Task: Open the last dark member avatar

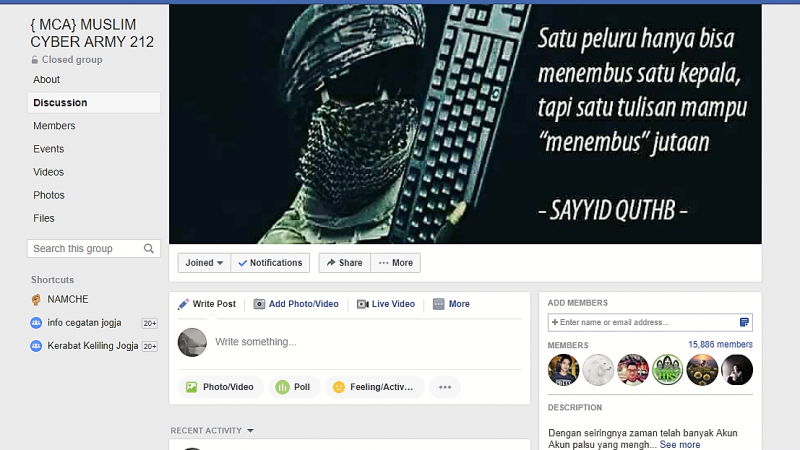Action: (x=737, y=369)
